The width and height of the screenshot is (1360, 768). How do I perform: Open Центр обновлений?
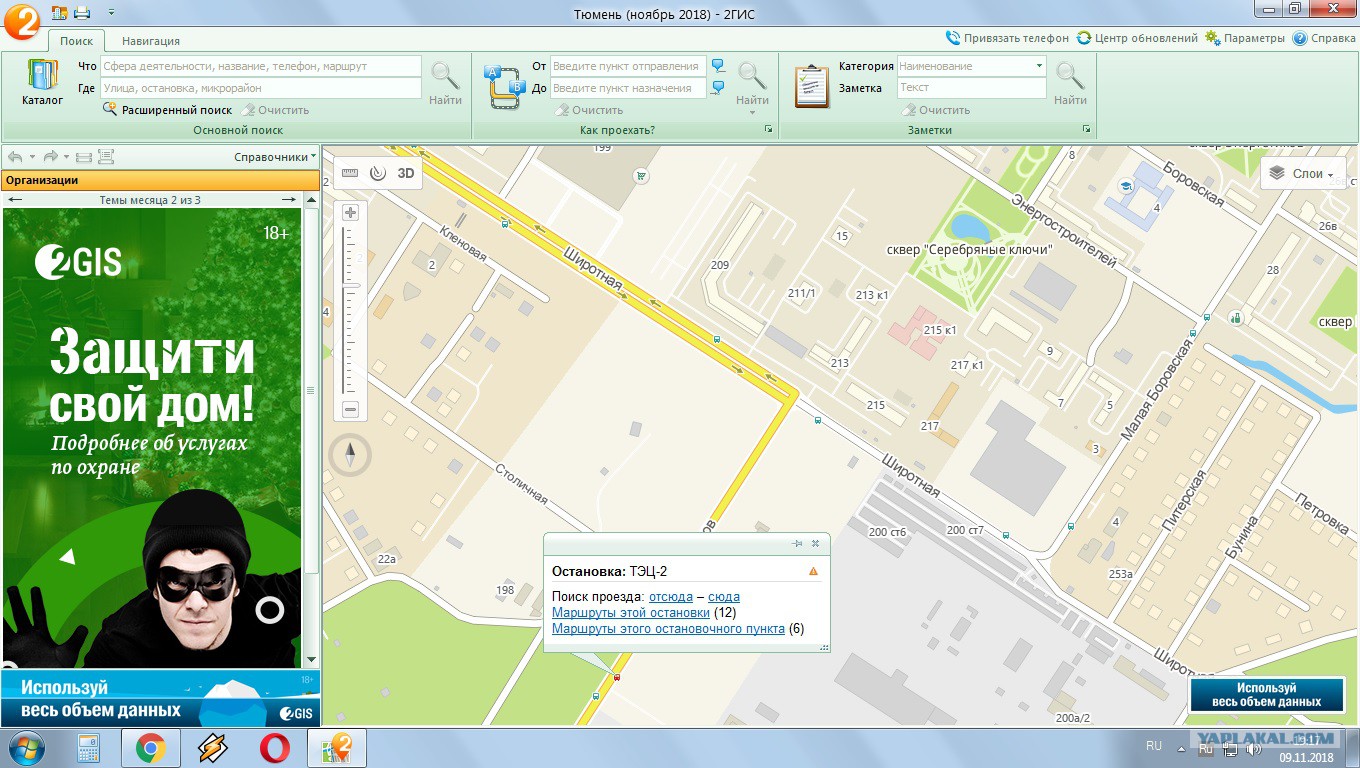click(1137, 38)
